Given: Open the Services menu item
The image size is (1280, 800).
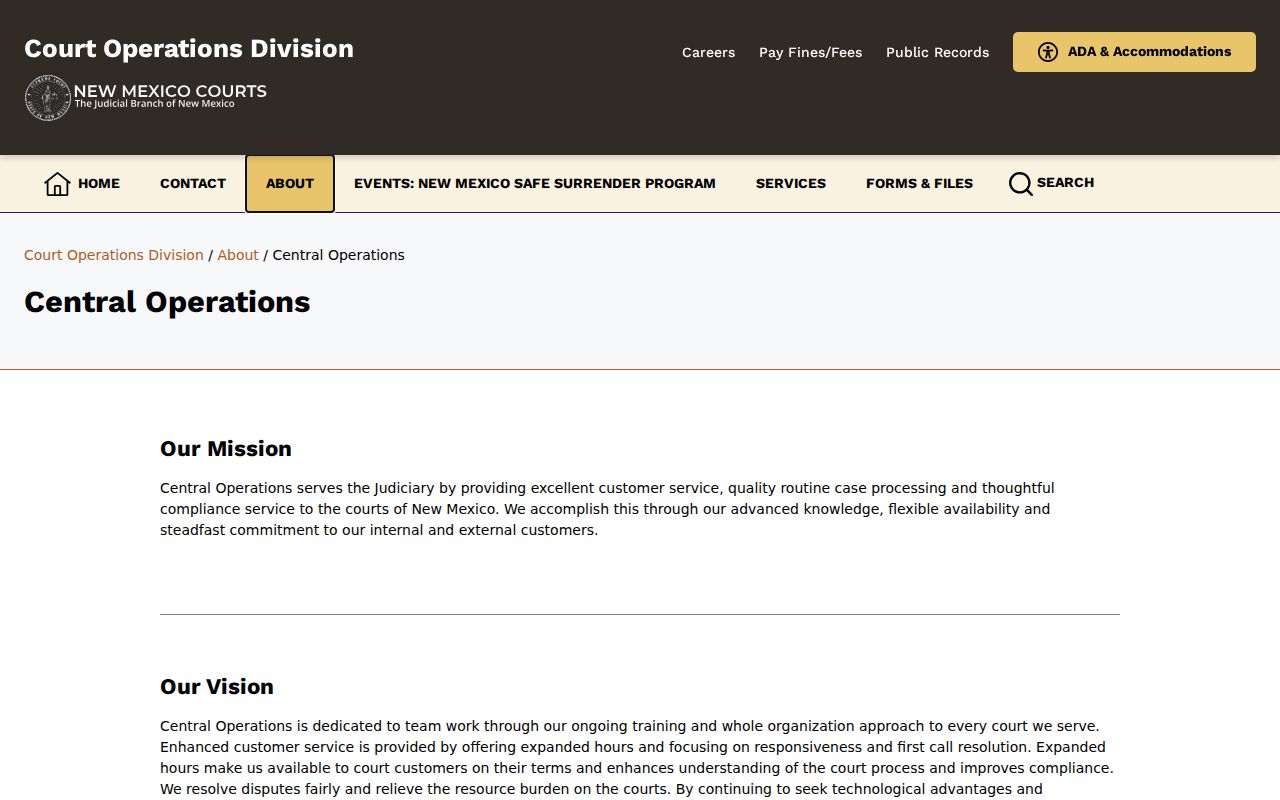Looking at the screenshot, I should (x=791, y=184).
